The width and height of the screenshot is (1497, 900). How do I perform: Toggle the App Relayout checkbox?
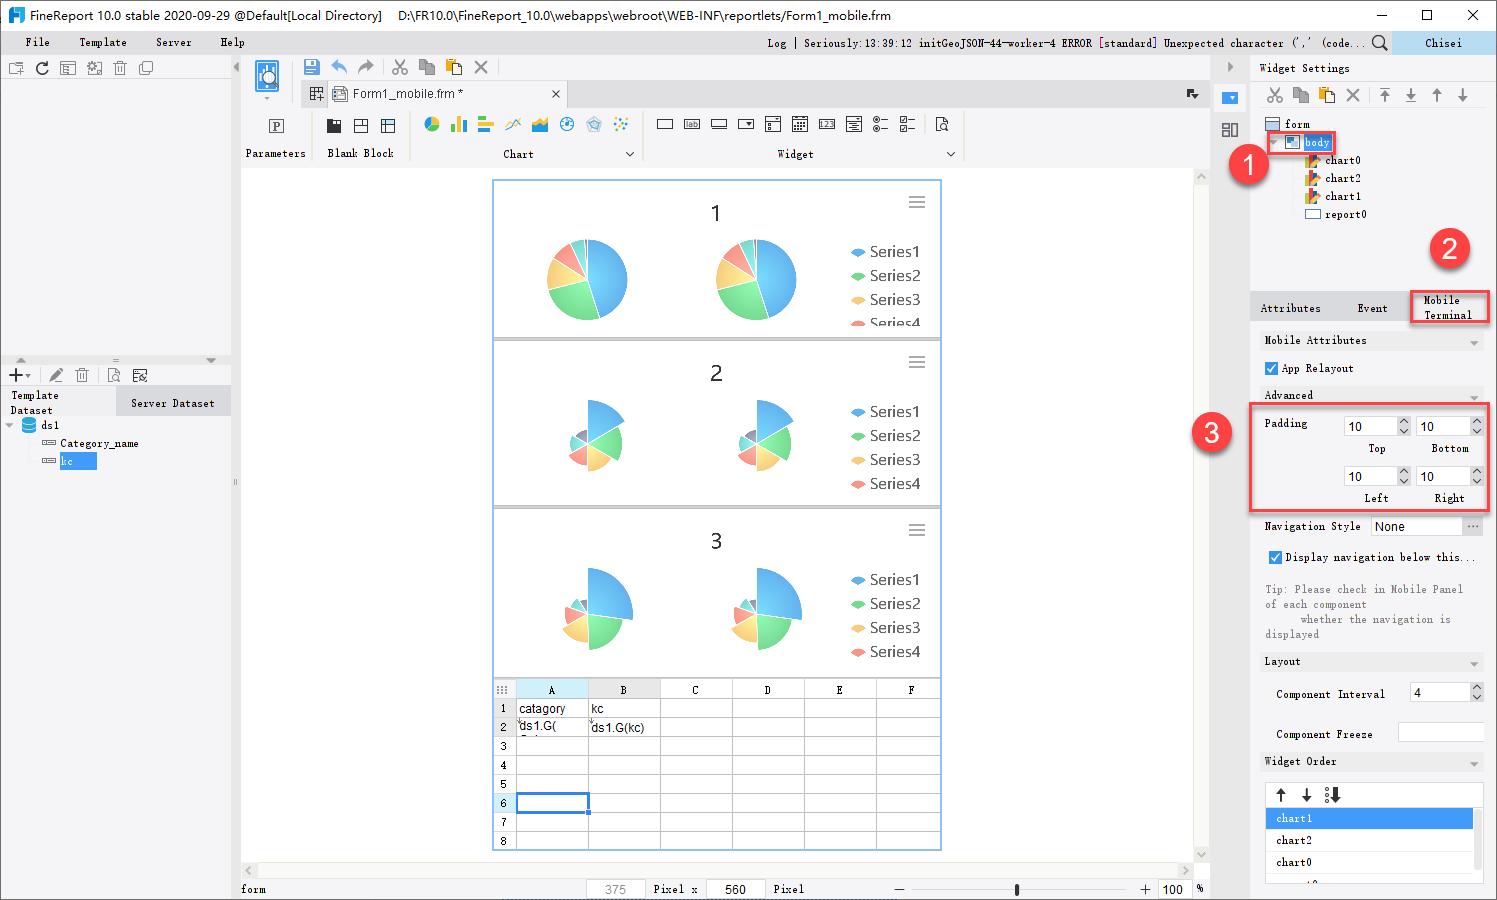click(x=1271, y=368)
